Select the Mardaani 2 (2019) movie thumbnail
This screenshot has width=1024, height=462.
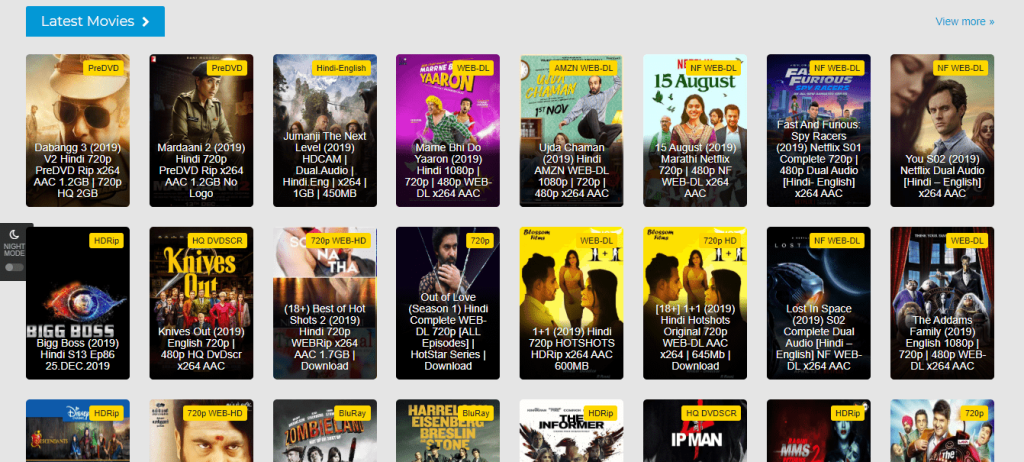coord(201,130)
